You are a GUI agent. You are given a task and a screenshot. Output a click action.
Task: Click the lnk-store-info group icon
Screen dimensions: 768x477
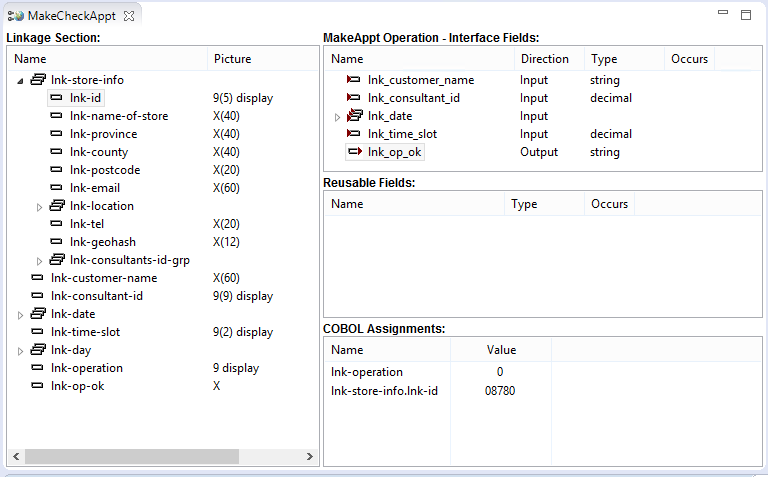(38, 80)
